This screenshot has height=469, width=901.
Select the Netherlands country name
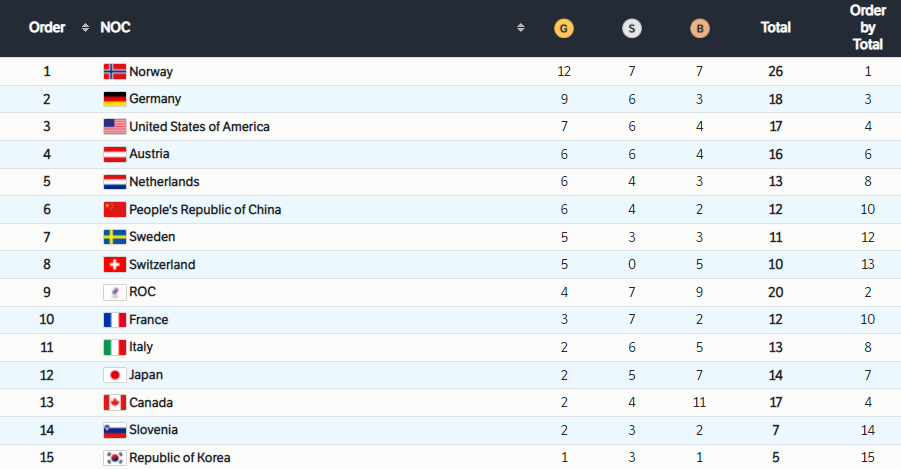[x=164, y=182]
